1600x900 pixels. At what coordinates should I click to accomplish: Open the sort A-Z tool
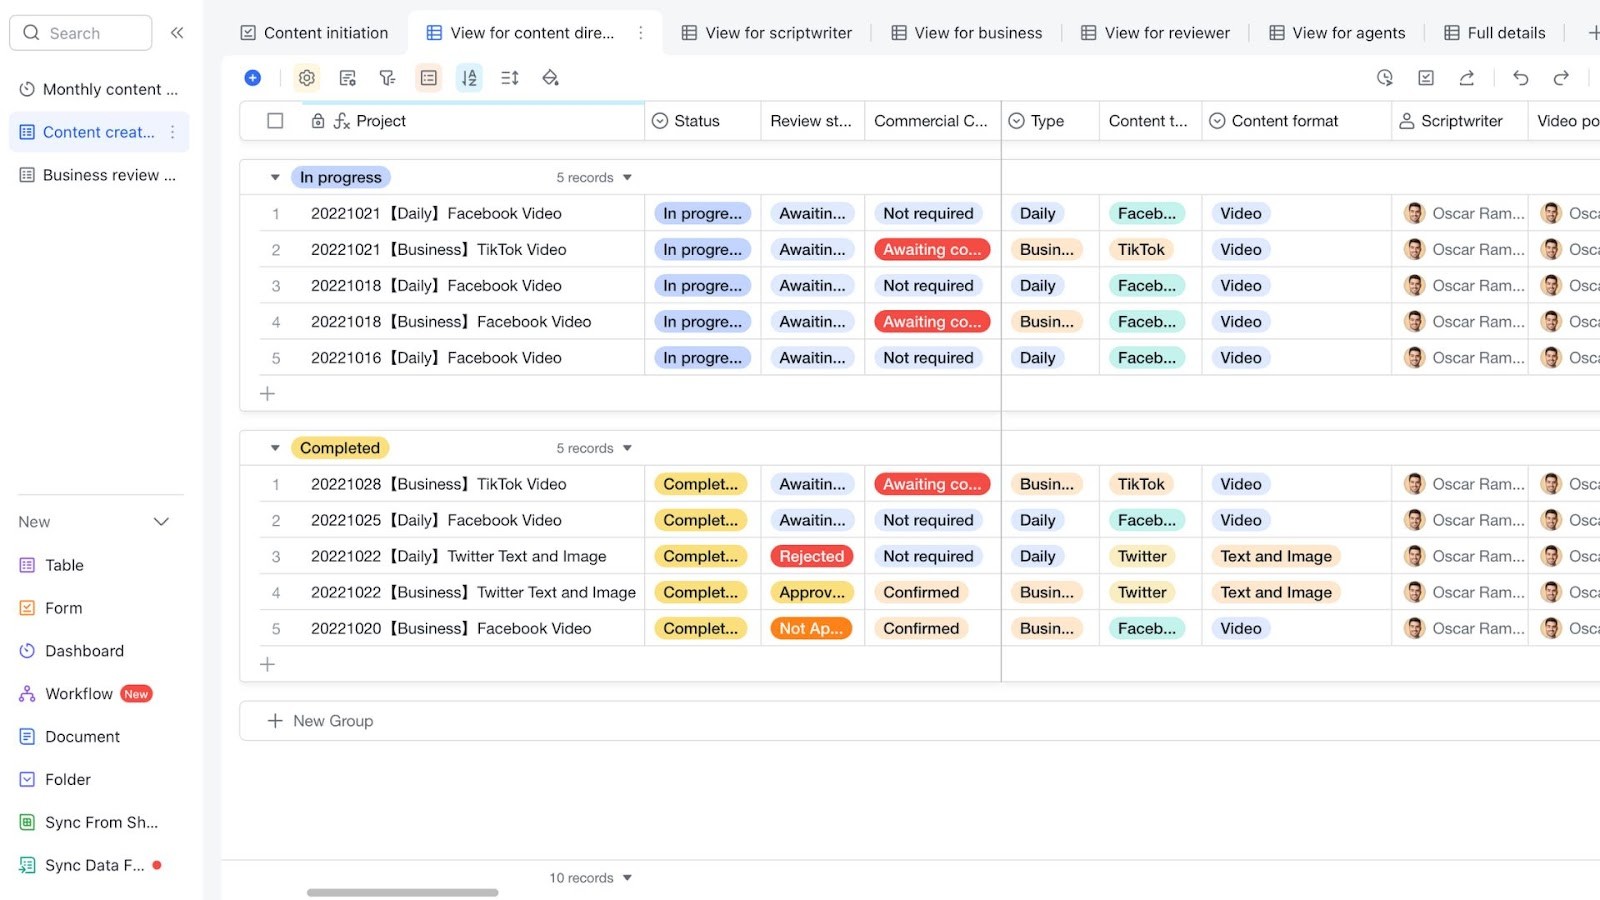coord(469,77)
